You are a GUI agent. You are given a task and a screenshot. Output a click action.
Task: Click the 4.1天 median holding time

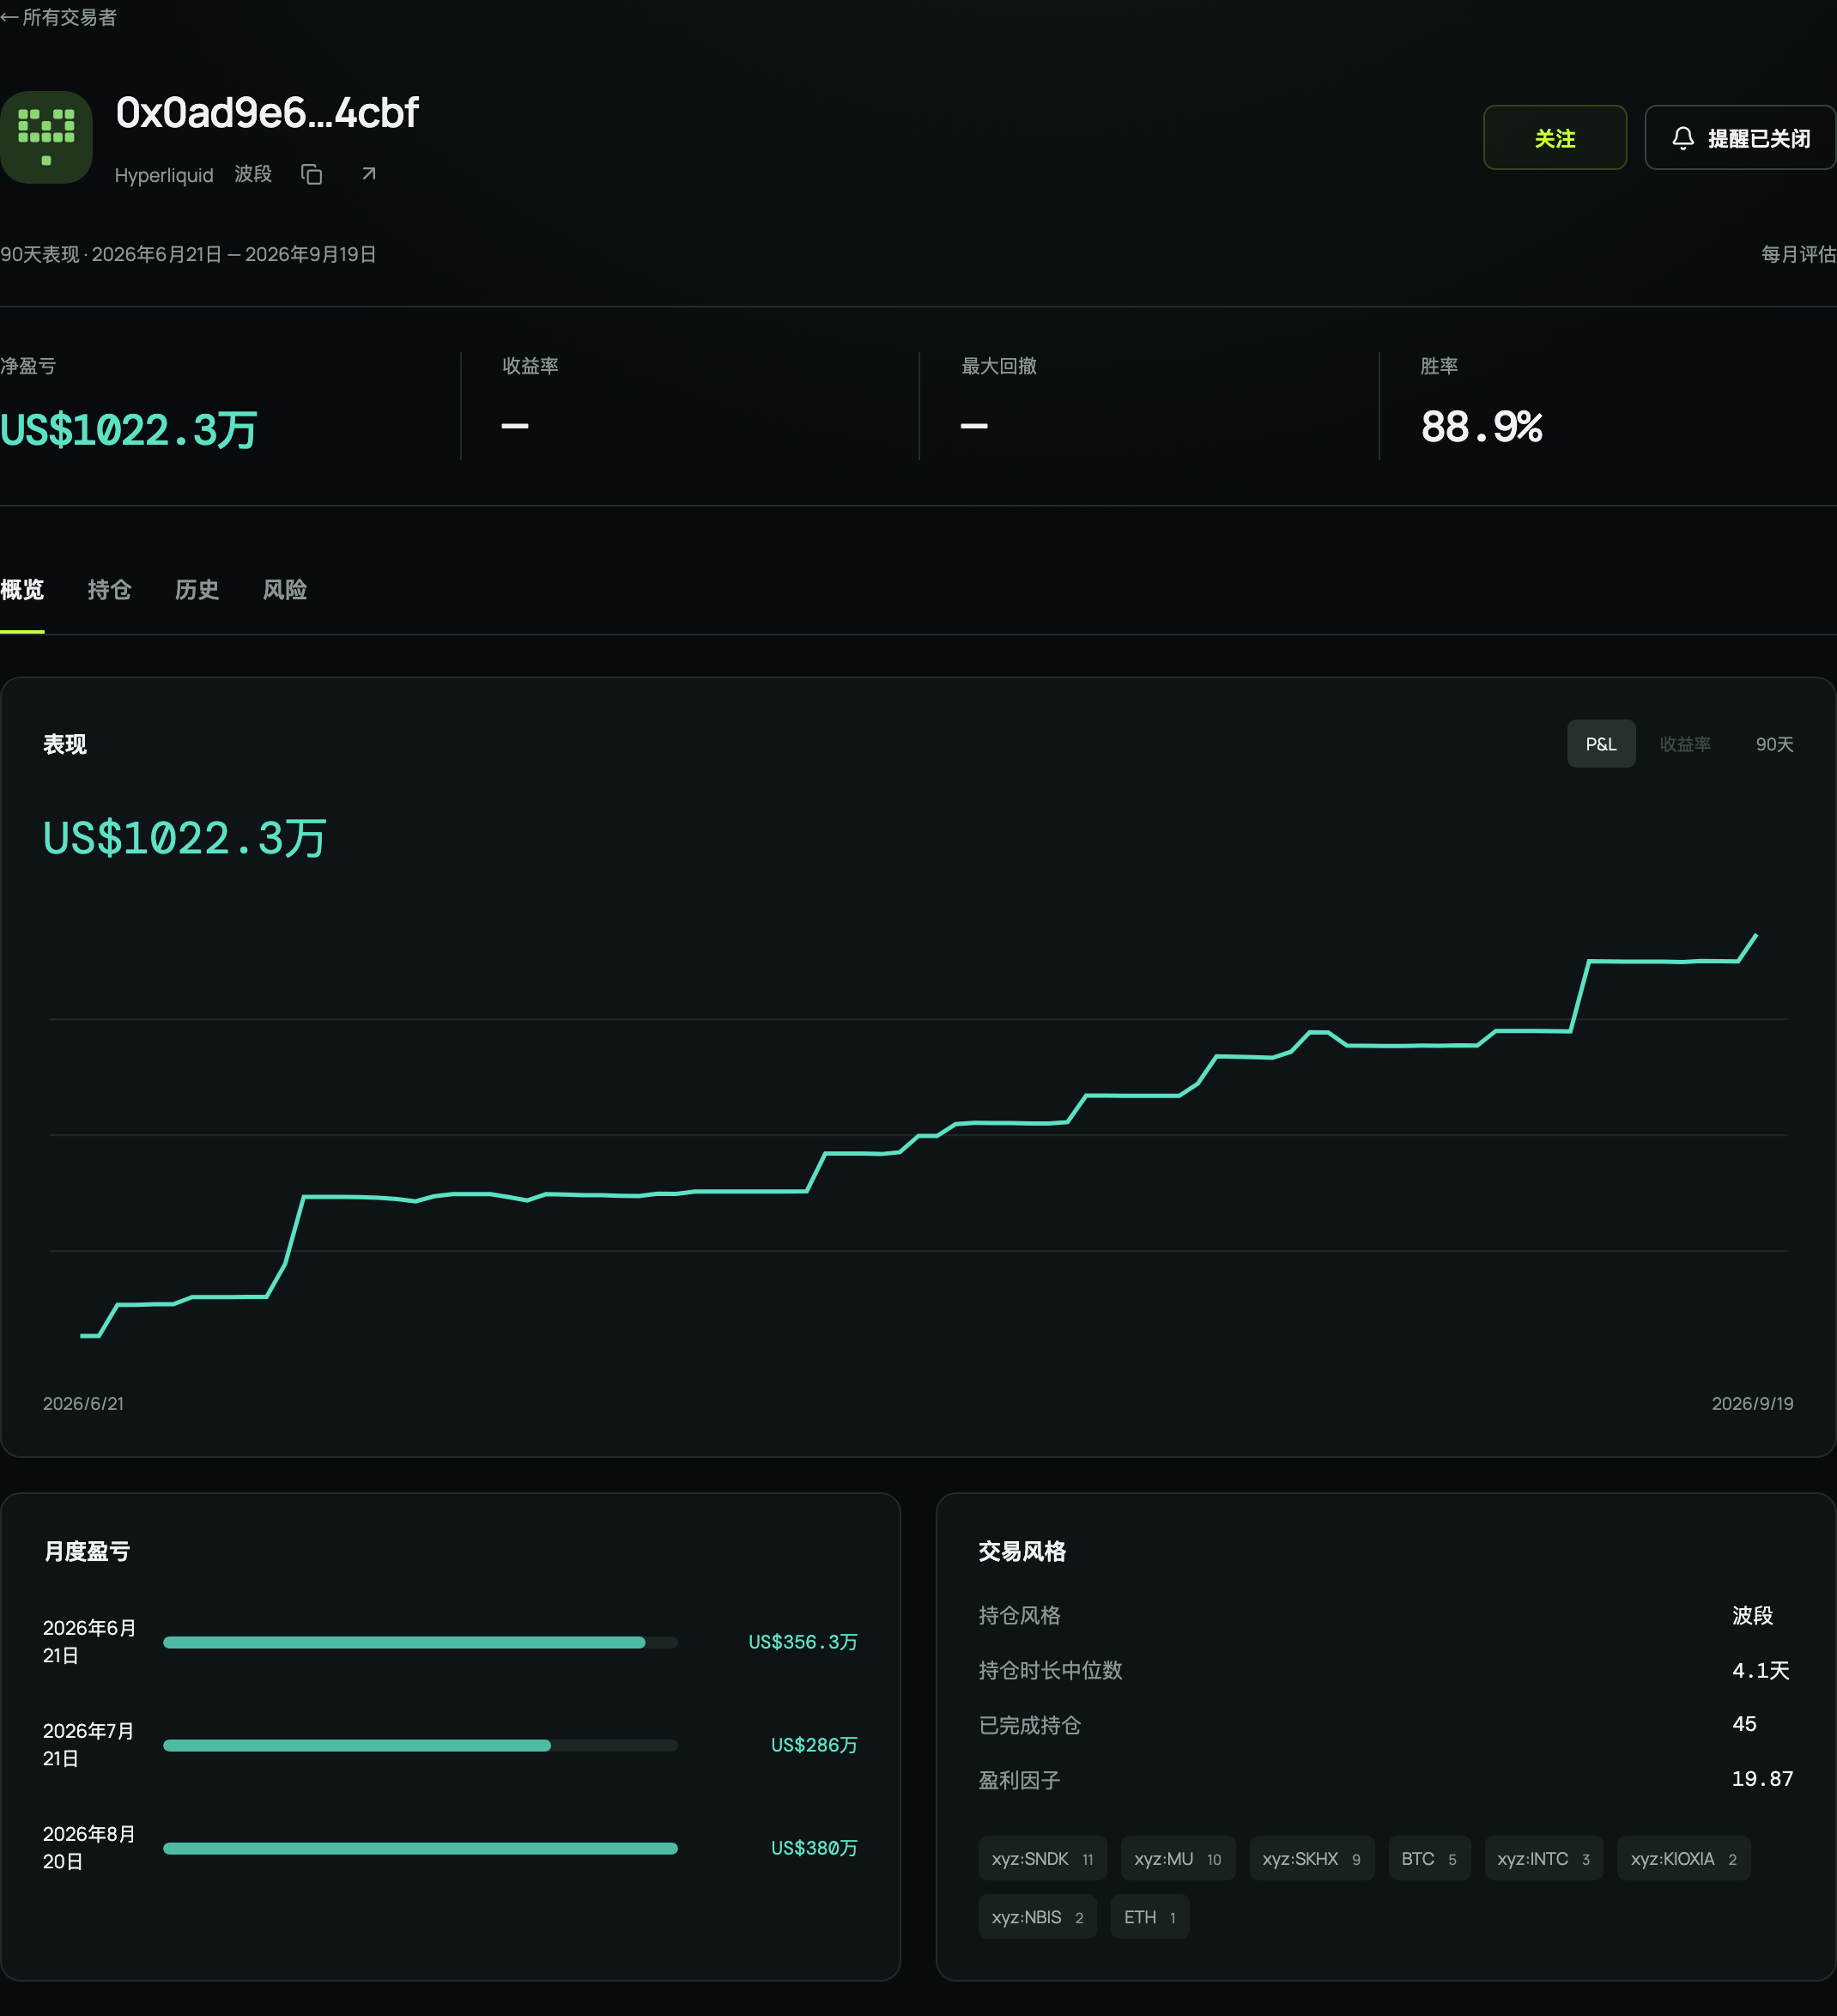pos(1761,1670)
